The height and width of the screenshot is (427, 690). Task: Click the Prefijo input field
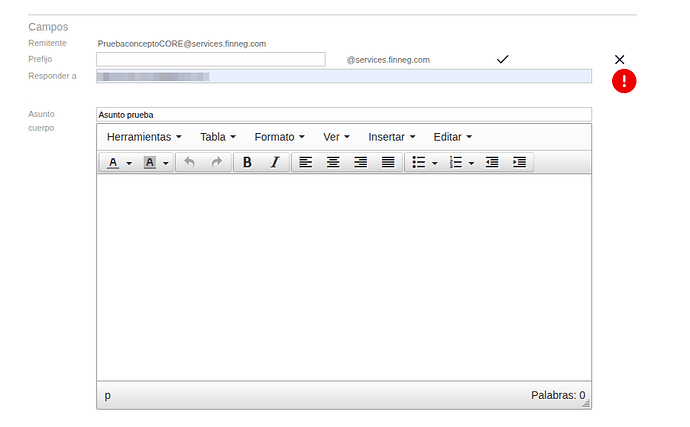tap(210, 60)
